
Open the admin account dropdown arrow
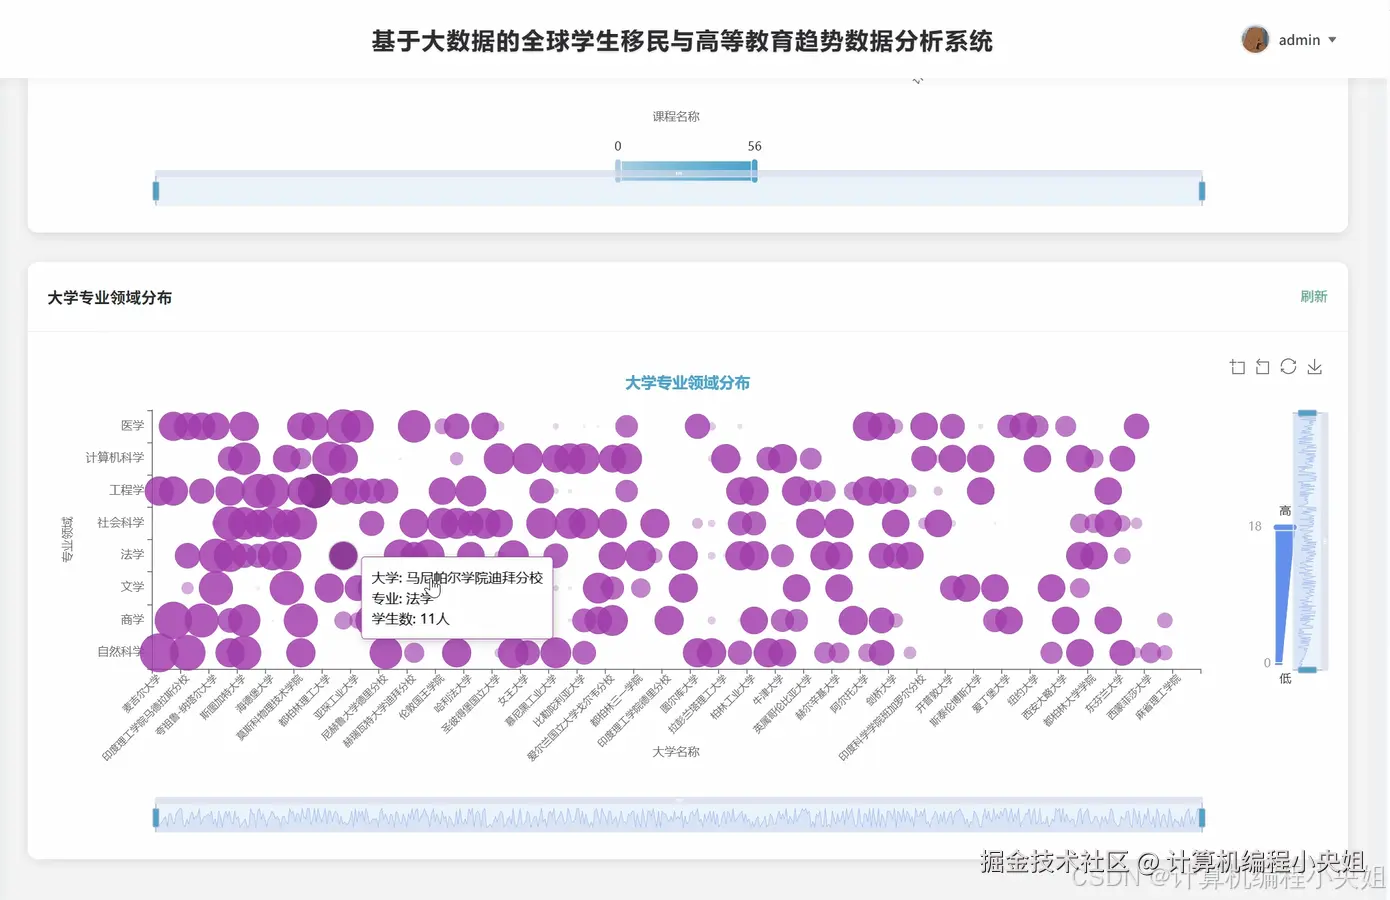[1332, 40]
